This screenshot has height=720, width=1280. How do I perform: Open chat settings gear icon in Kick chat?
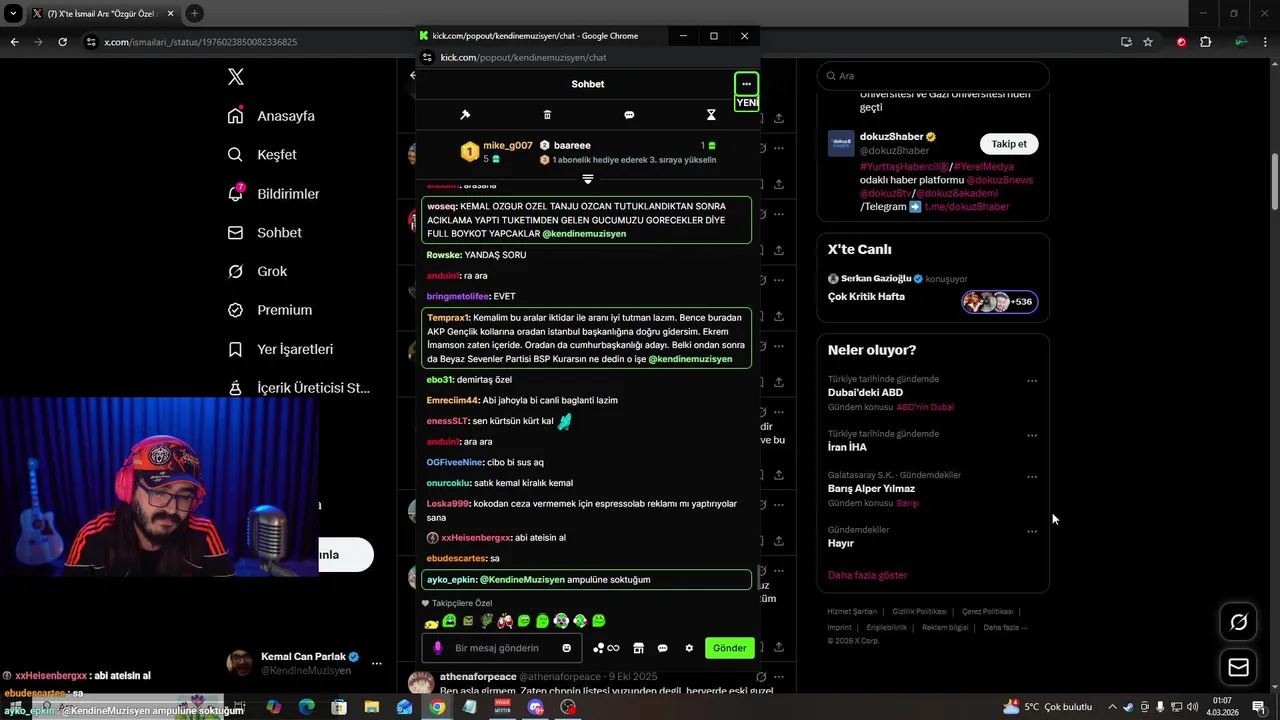(x=689, y=648)
